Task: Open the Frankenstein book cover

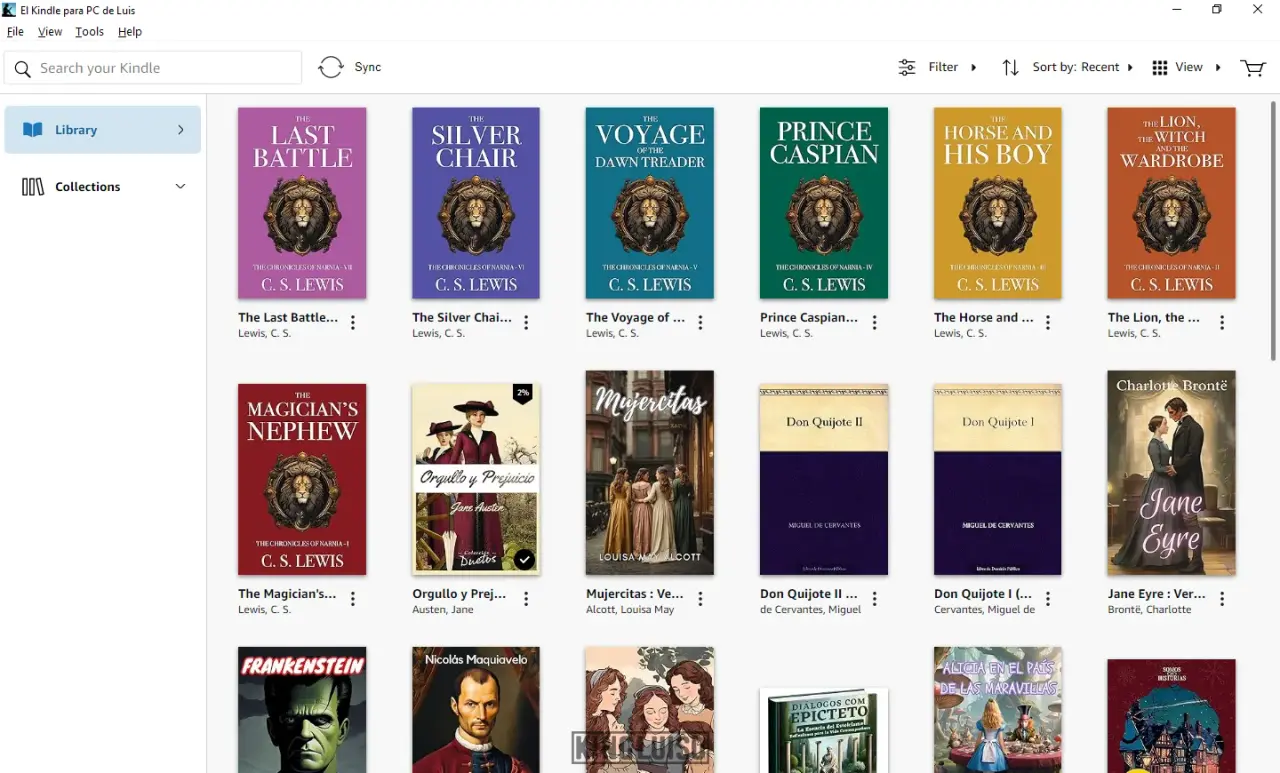Action: point(302,710)
